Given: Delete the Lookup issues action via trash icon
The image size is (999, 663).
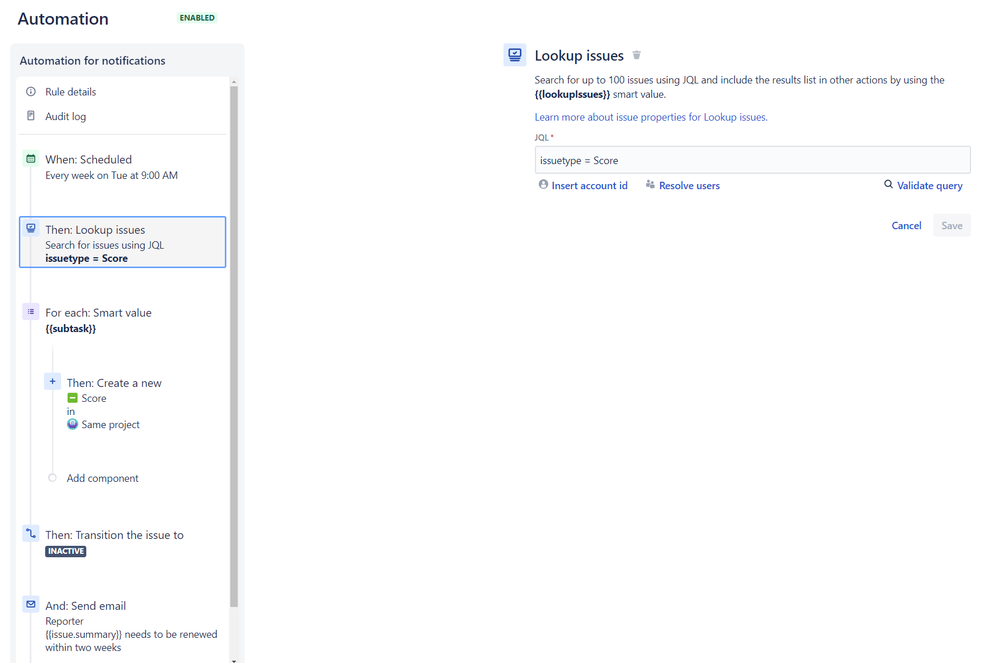Looking at the screenshot, I should [x=636, y=55].
